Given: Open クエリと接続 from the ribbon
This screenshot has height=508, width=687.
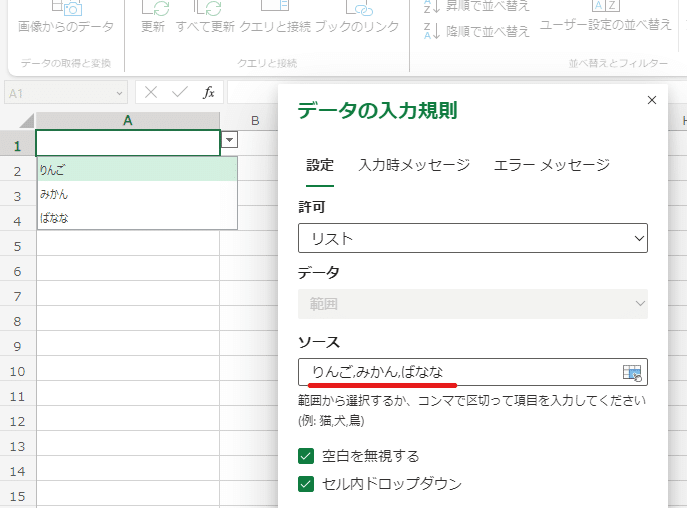Looking at the screenshot, I should (x=275, y=18).
